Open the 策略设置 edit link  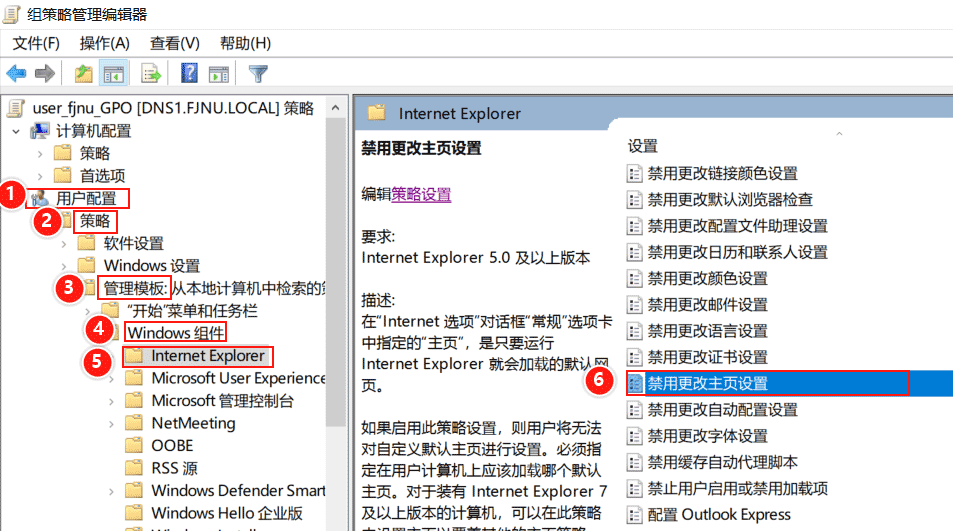421,194
